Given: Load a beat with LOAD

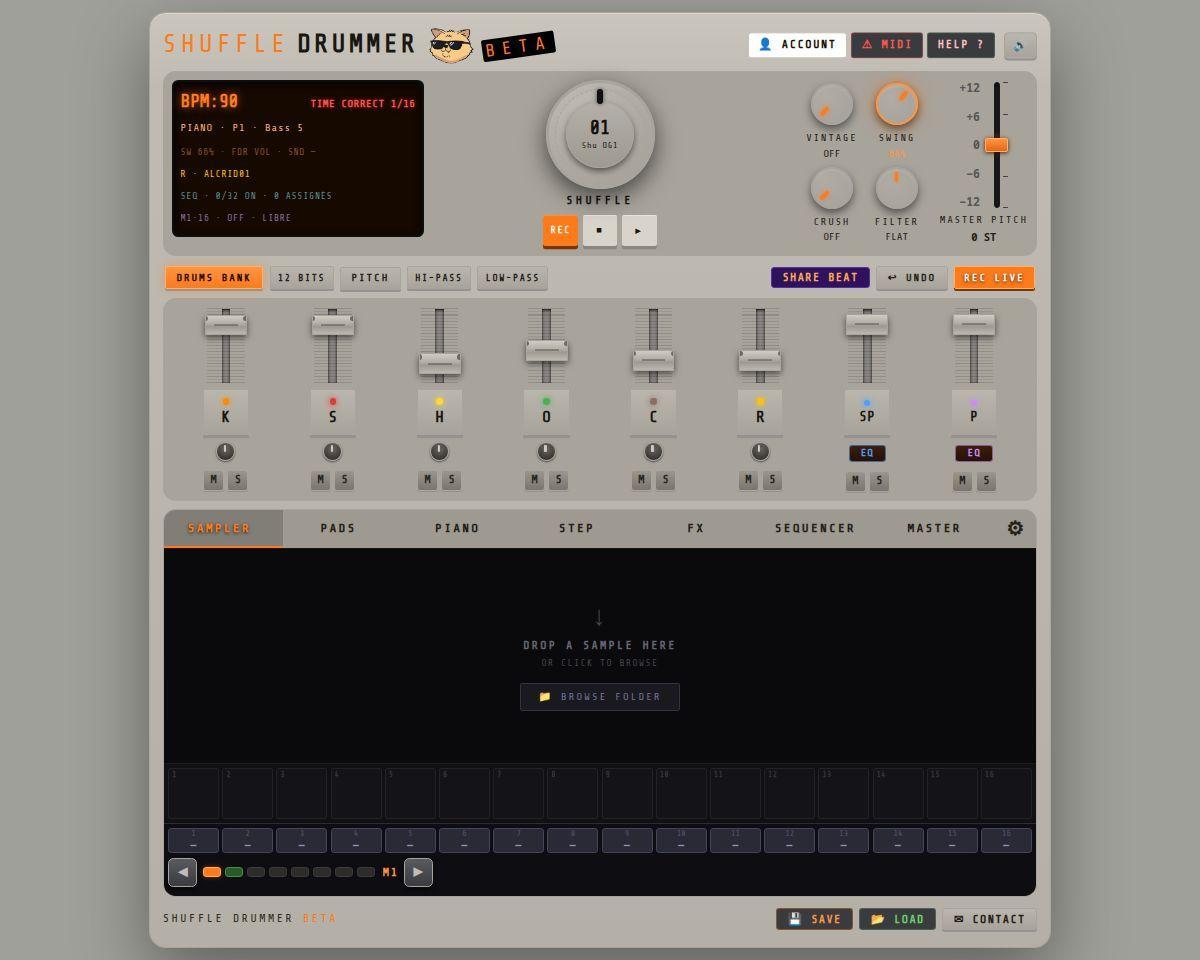Looking at the screenshot, I should (x=897, y=919).
